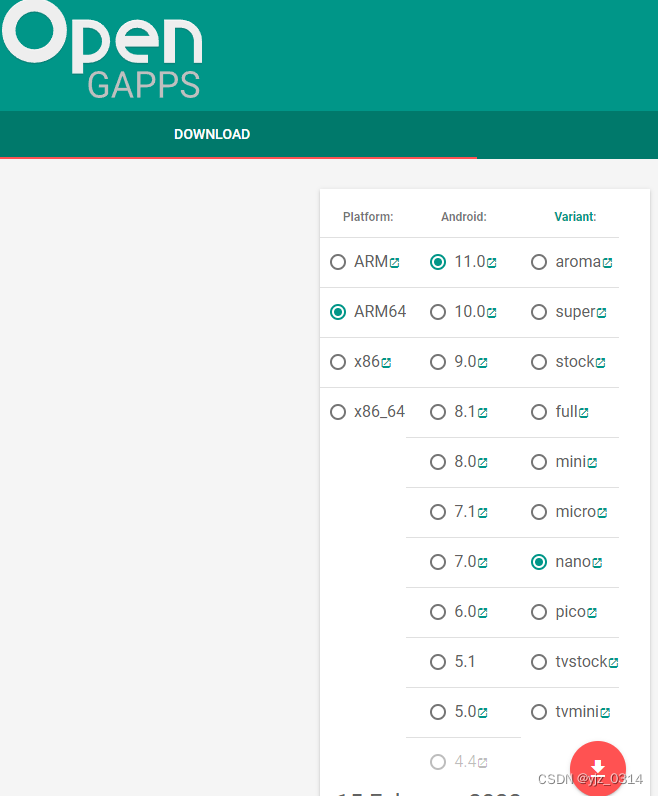This screenshot has height=796, width=658.
Task: Choose Android 8.0 radio button
Action: pyautogui.click(x=438, y=462)
